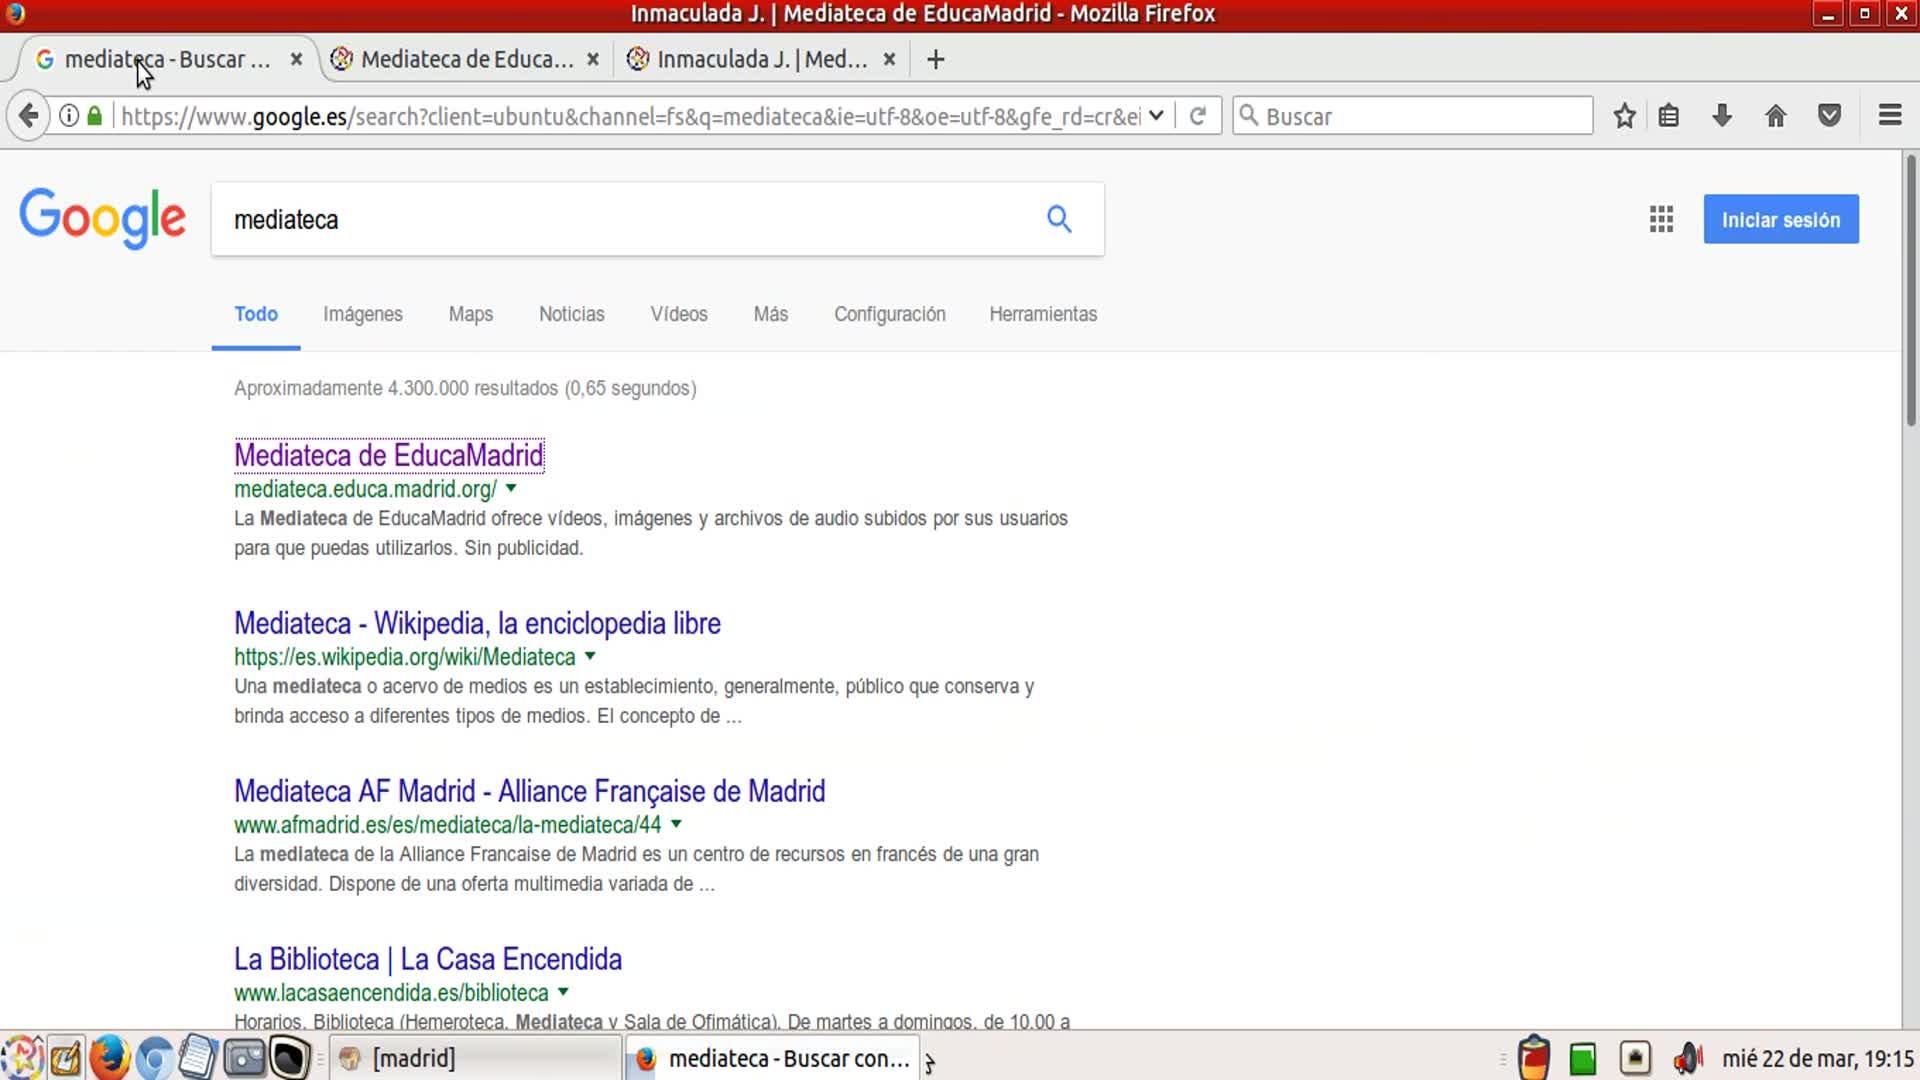The height and width of the screenshot is (1080, 1920).
Task: Click the reload page icon
Action: tap(1197, 116)
